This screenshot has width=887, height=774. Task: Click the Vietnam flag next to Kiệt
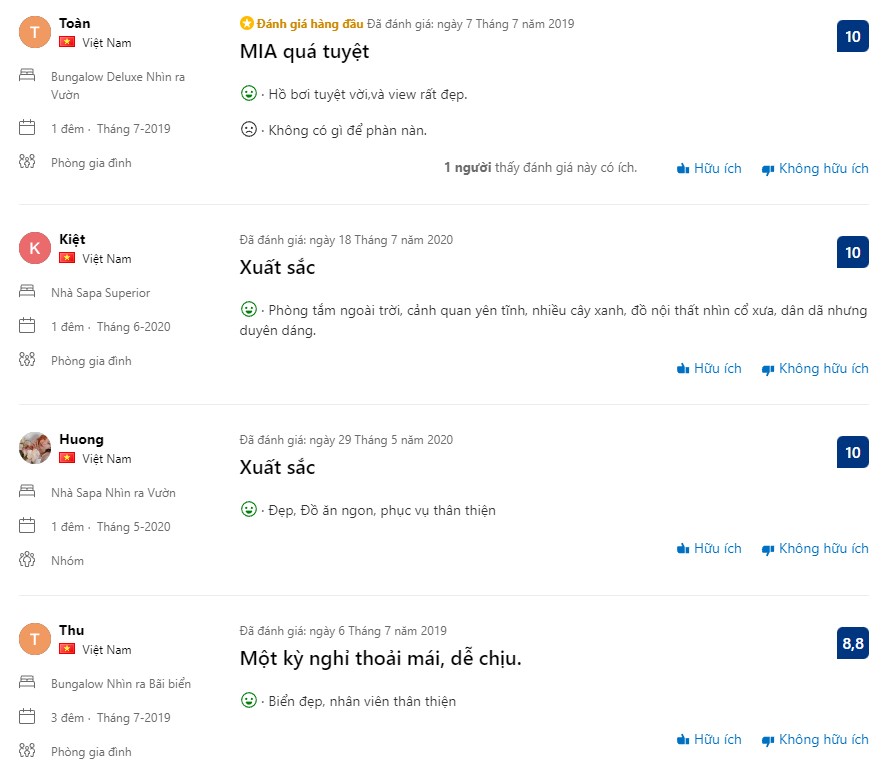67,258
